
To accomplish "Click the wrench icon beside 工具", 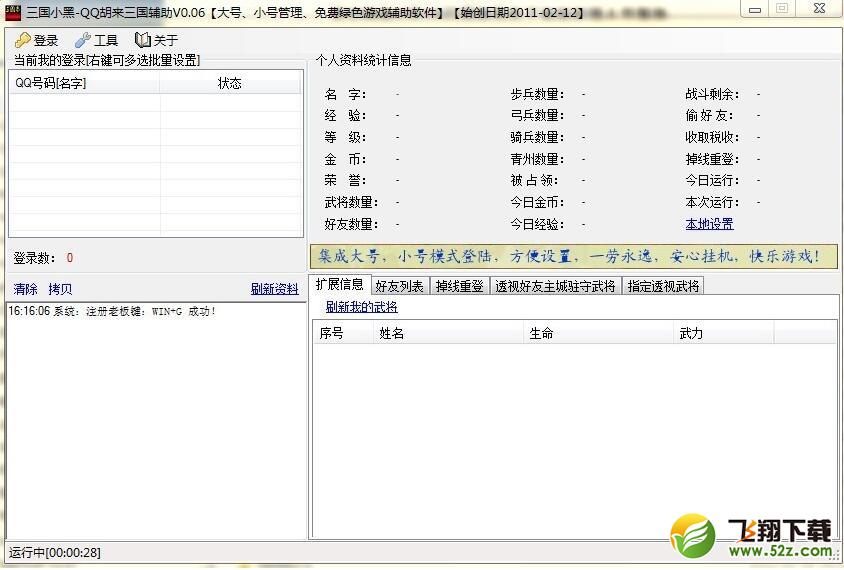I will 82,40.
